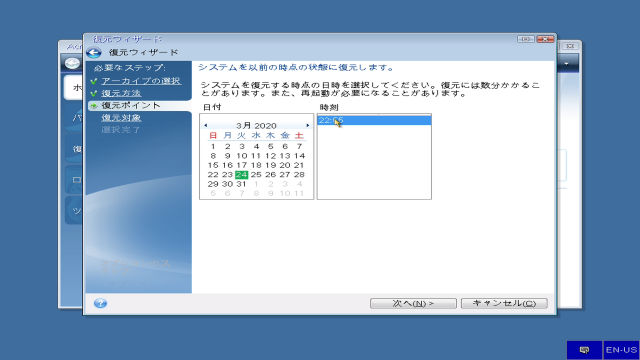This screenshot has height=360, width=640.
Task: Select calendar date 23
Action: [x=227, y=175]
